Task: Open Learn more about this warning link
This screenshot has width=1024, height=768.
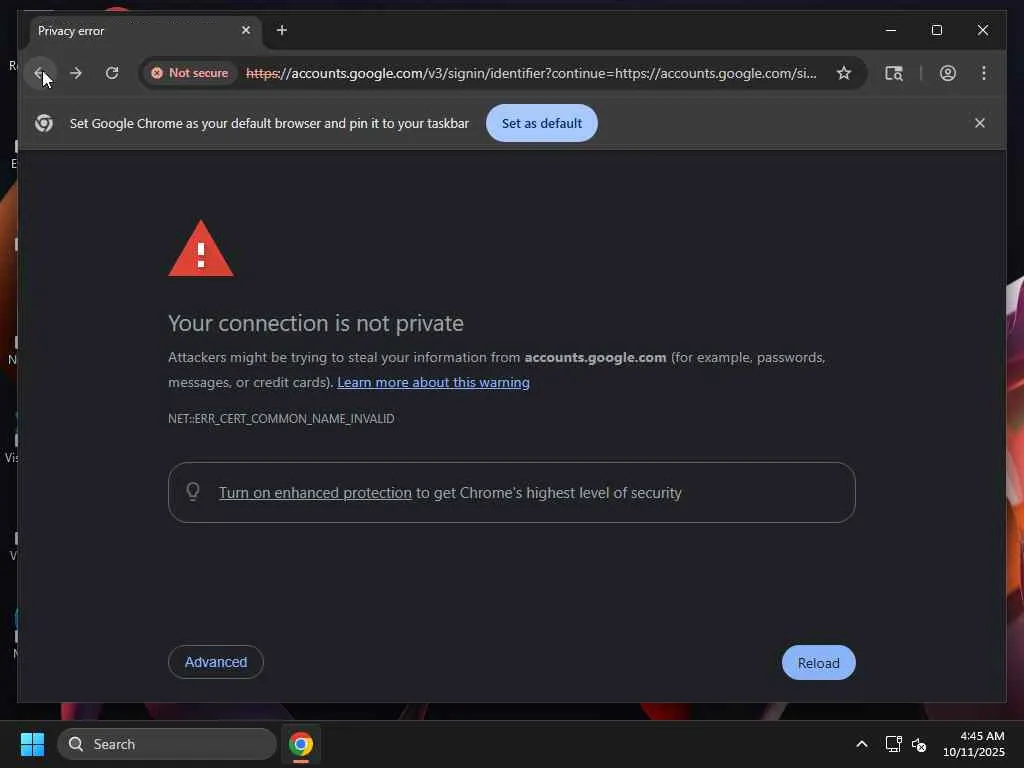Action: click(433, 382)
